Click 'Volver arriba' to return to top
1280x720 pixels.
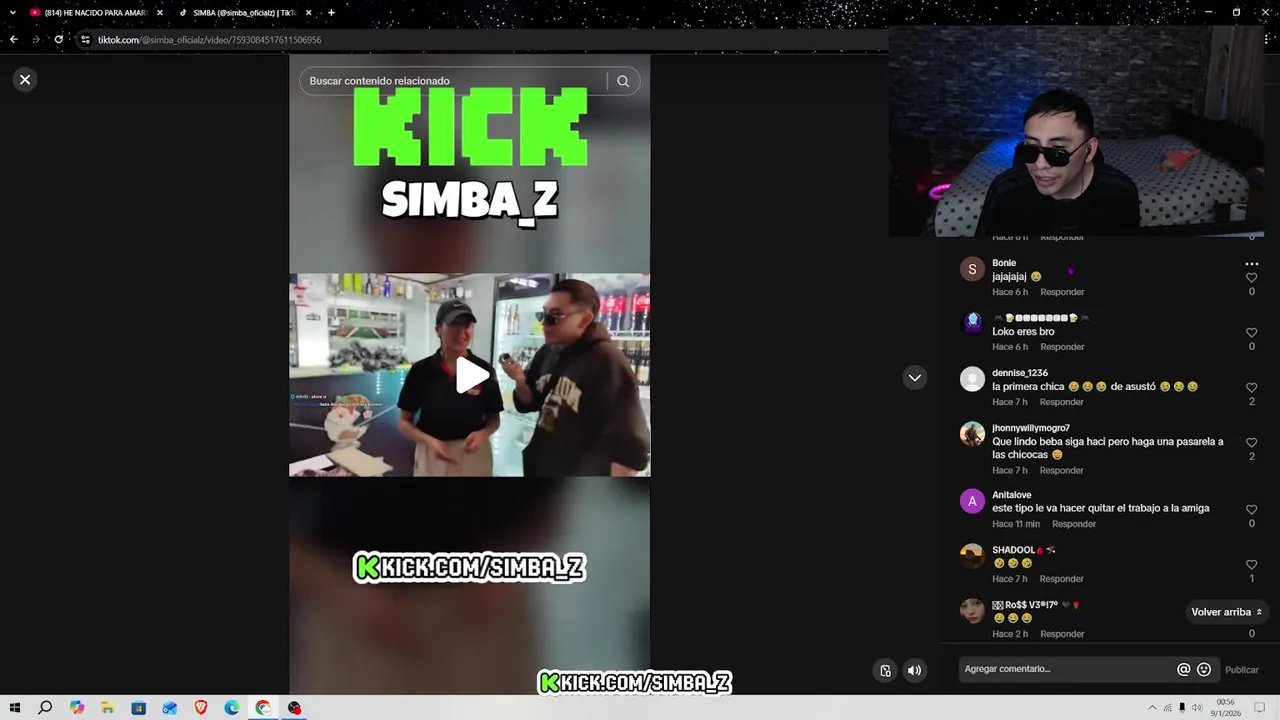pos(1226,612)
